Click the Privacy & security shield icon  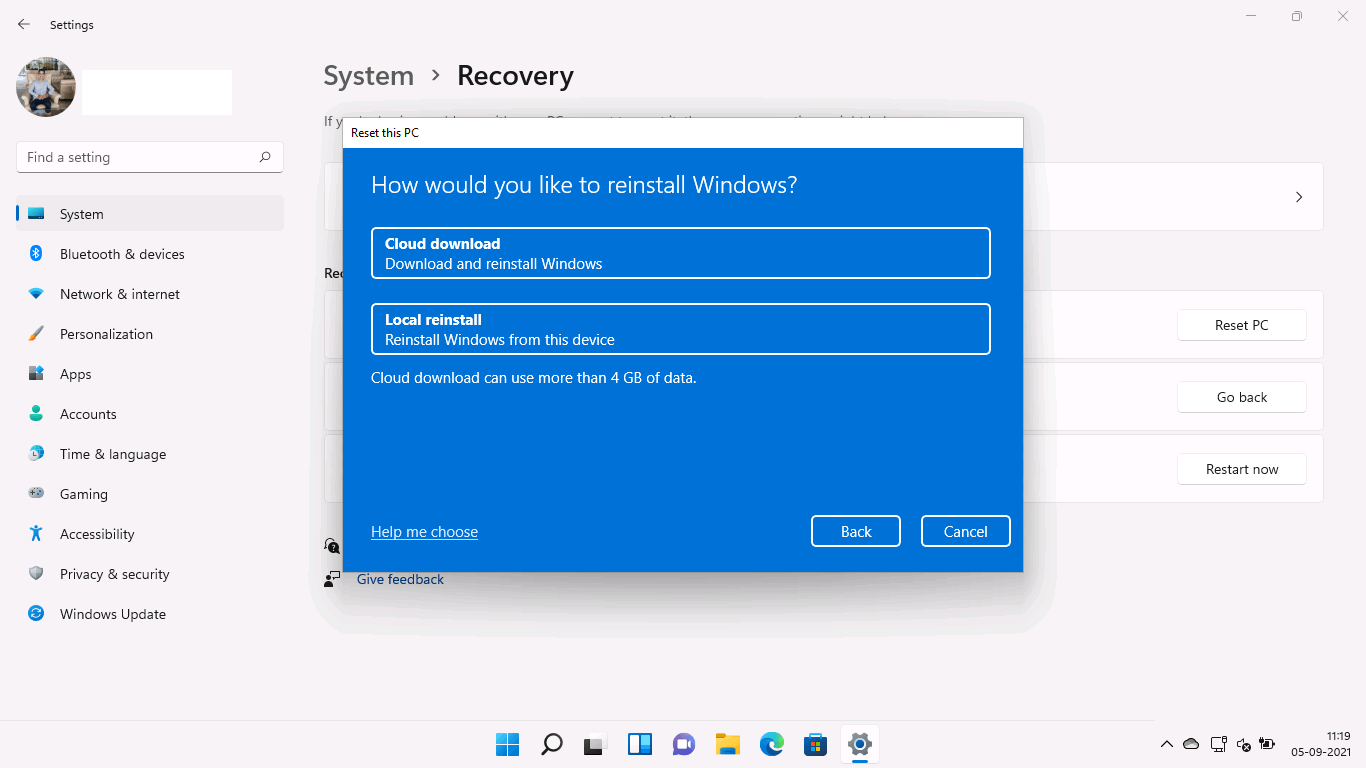tap(36, 574)
